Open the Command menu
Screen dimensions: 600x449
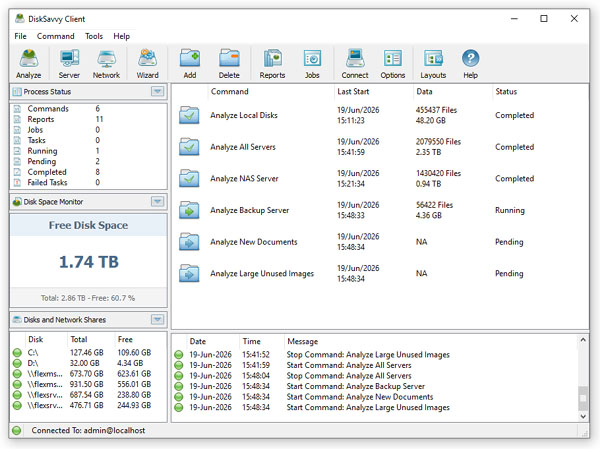pos(55,36)
